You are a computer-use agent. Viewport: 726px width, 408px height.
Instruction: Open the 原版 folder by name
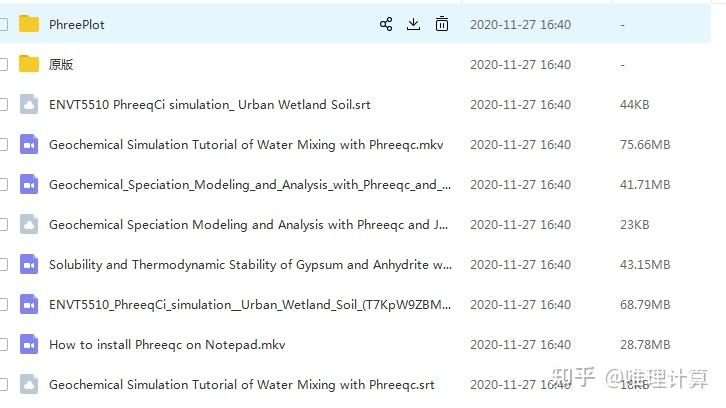click(x=61, y=64)
